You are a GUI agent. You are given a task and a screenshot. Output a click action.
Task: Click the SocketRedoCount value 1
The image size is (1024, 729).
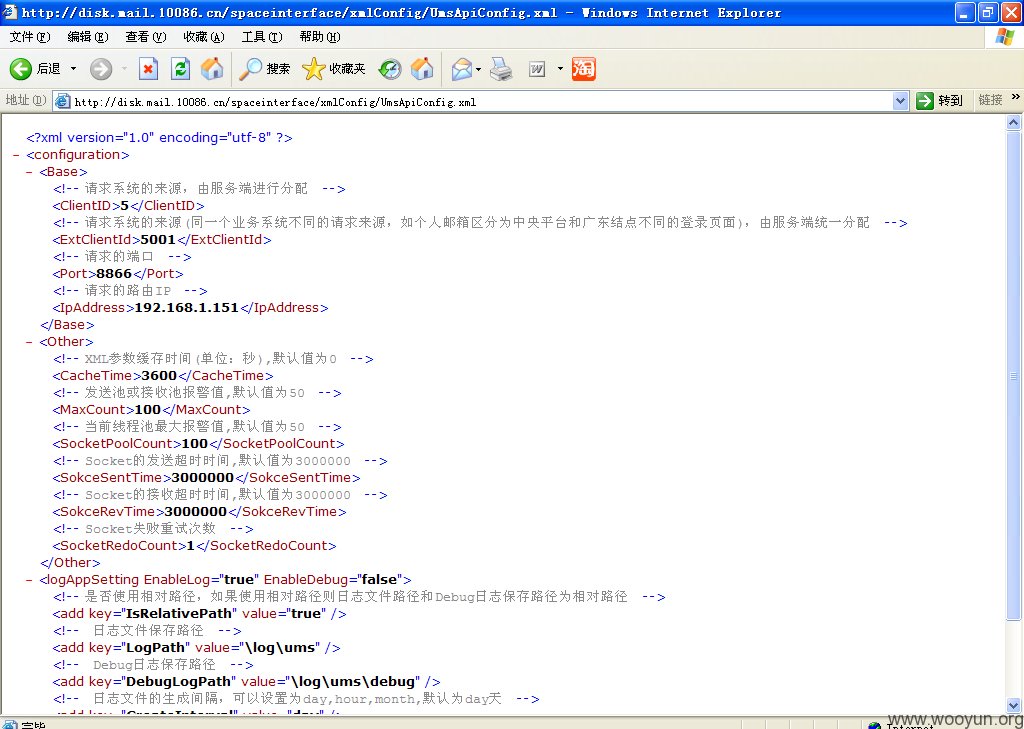(x=191, y=545)
